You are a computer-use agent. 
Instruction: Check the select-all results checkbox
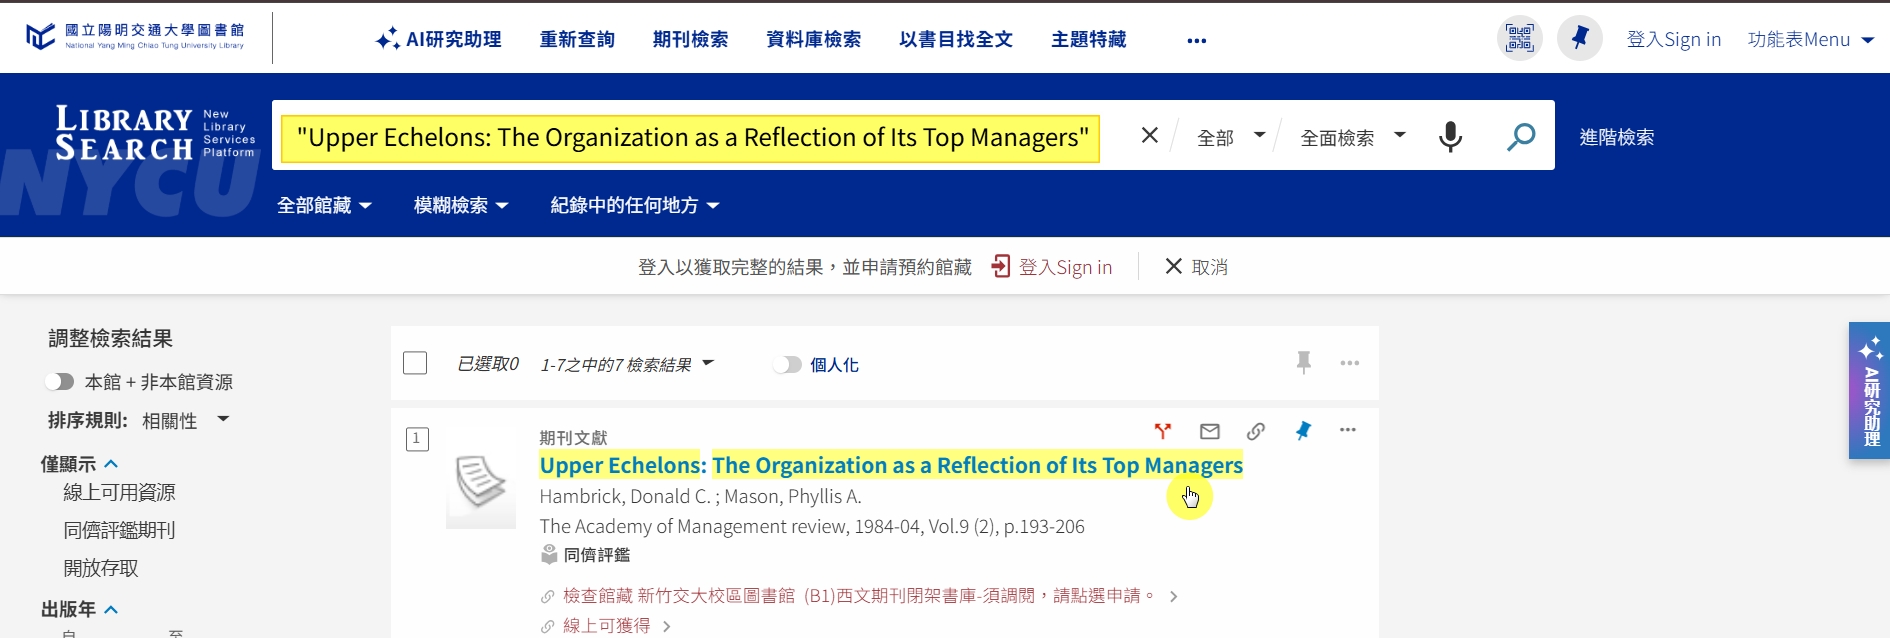click(x=415, y=363)
